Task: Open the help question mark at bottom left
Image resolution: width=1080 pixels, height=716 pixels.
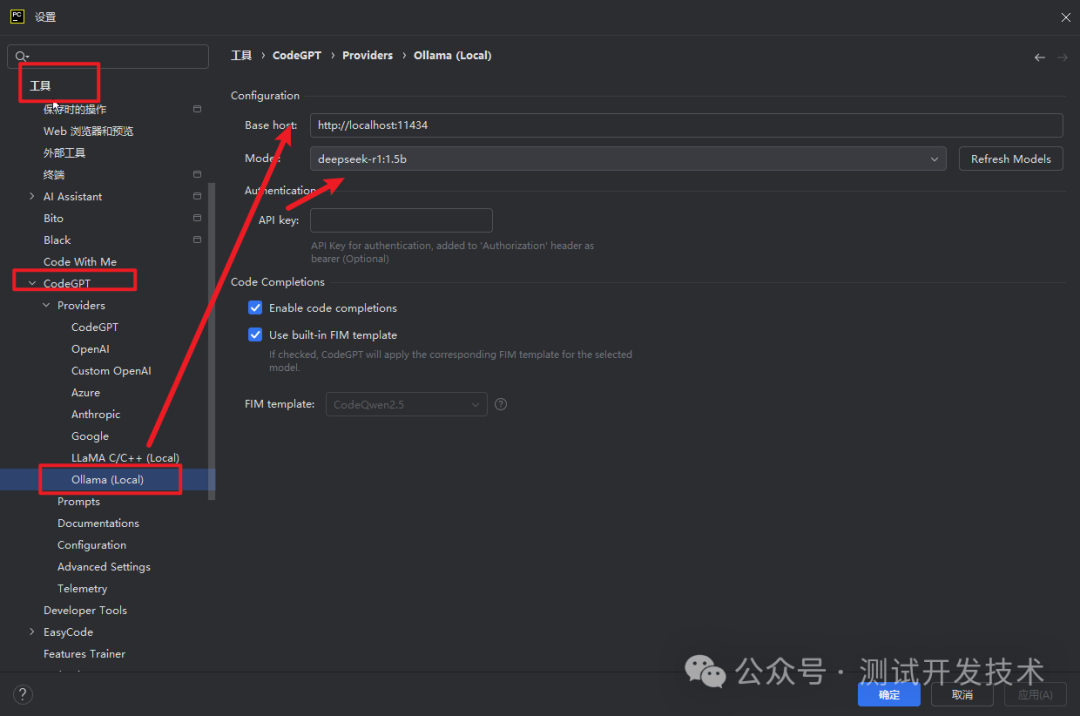Action: click(x=23, y=694)
